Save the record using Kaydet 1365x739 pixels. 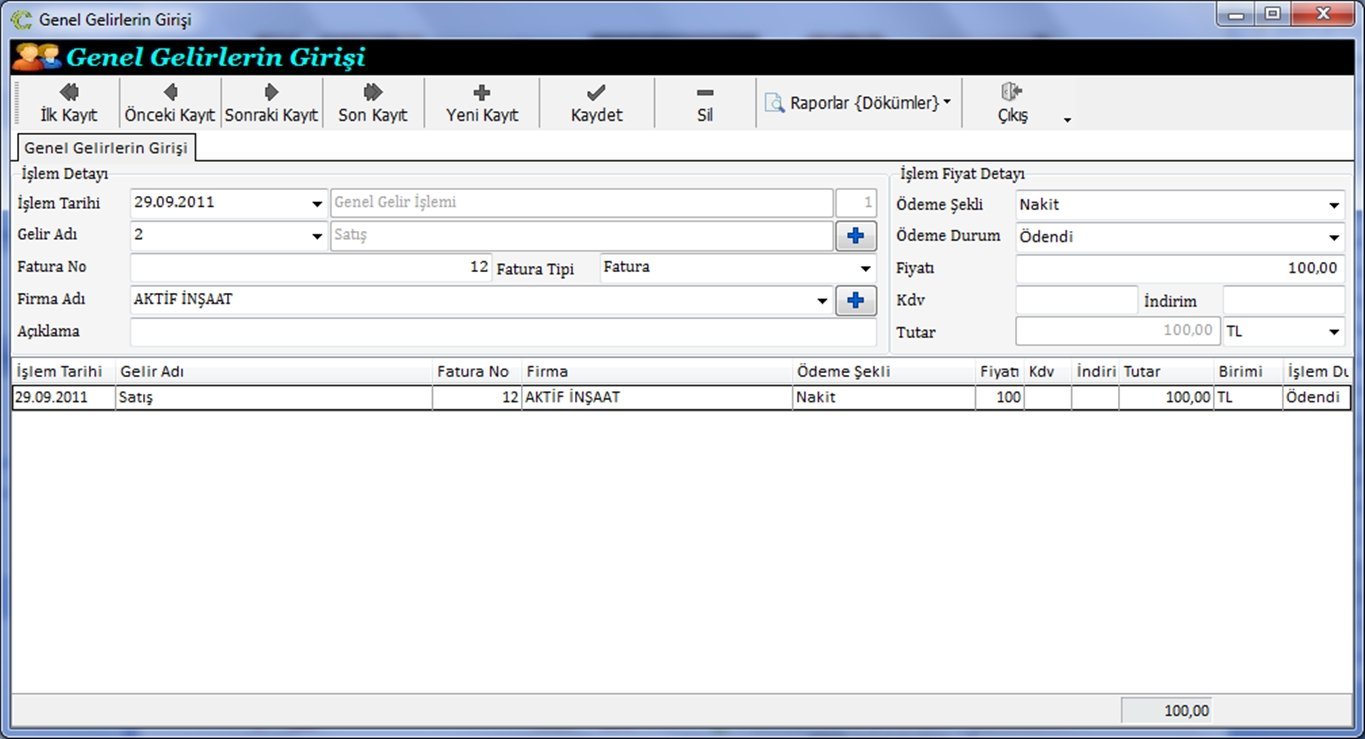[x=596, y=103]
